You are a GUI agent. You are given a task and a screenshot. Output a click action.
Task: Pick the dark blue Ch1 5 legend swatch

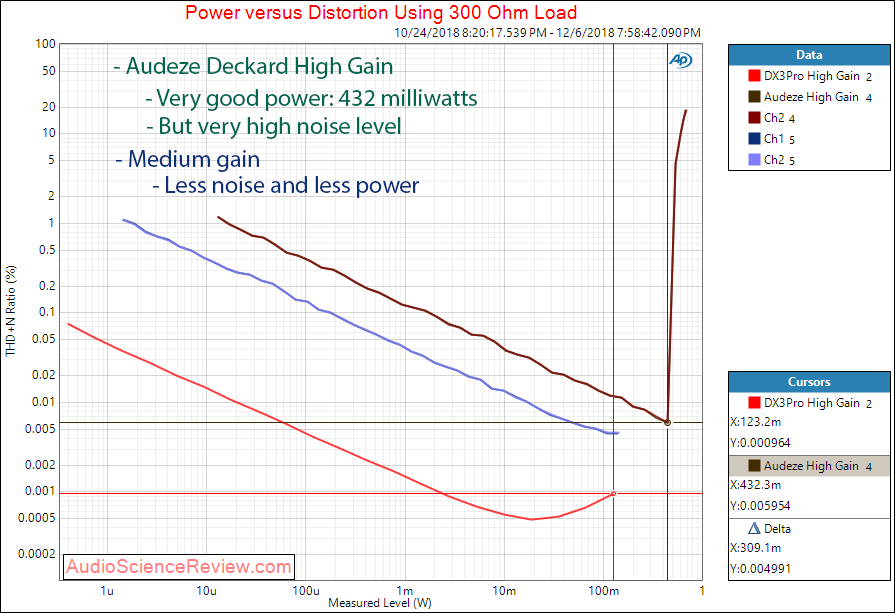coord(754,139)
